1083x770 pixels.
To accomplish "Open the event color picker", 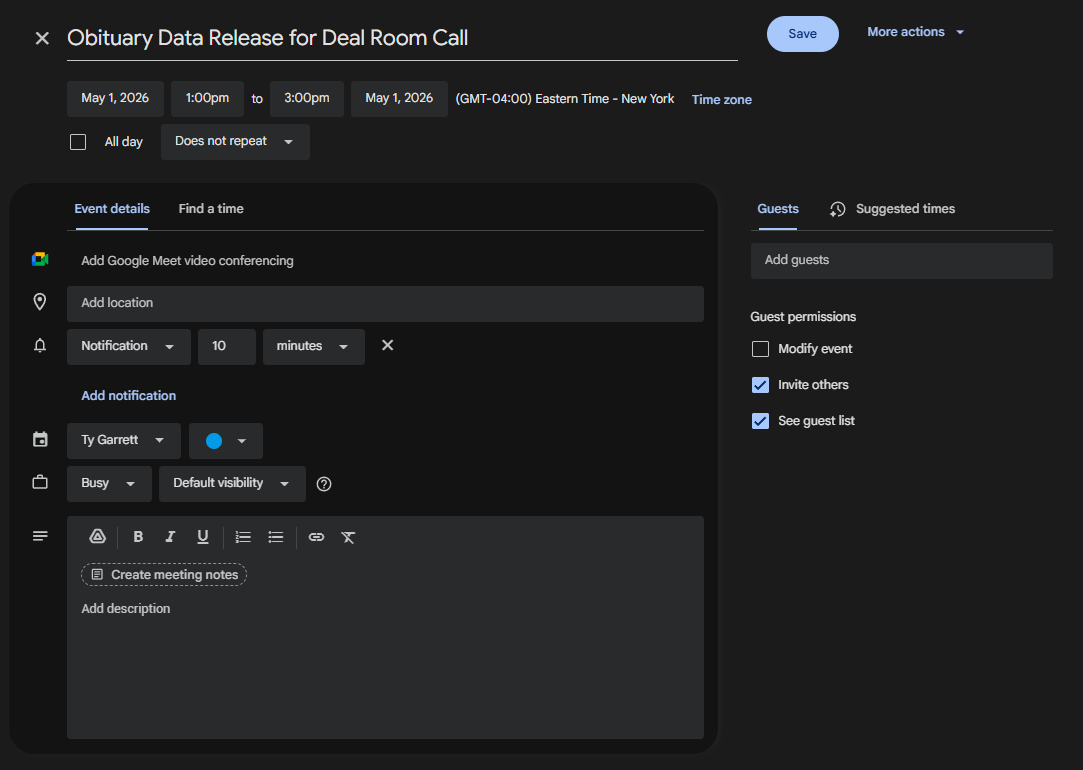I will tap(225, 440).
